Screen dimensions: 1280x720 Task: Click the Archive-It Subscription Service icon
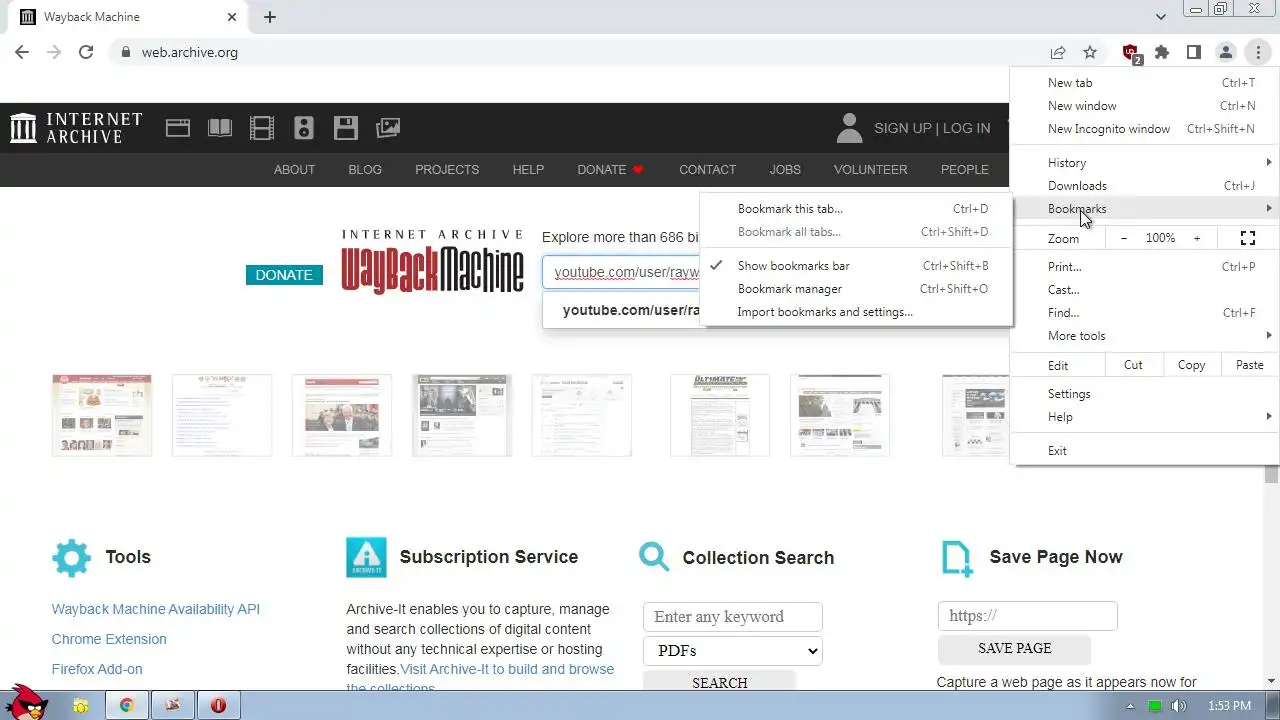366,557
